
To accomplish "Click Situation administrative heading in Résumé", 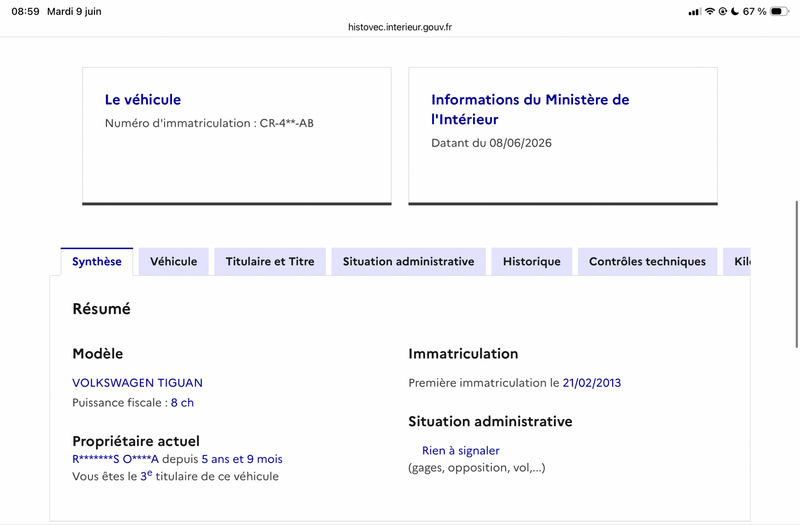I will 490,421.
